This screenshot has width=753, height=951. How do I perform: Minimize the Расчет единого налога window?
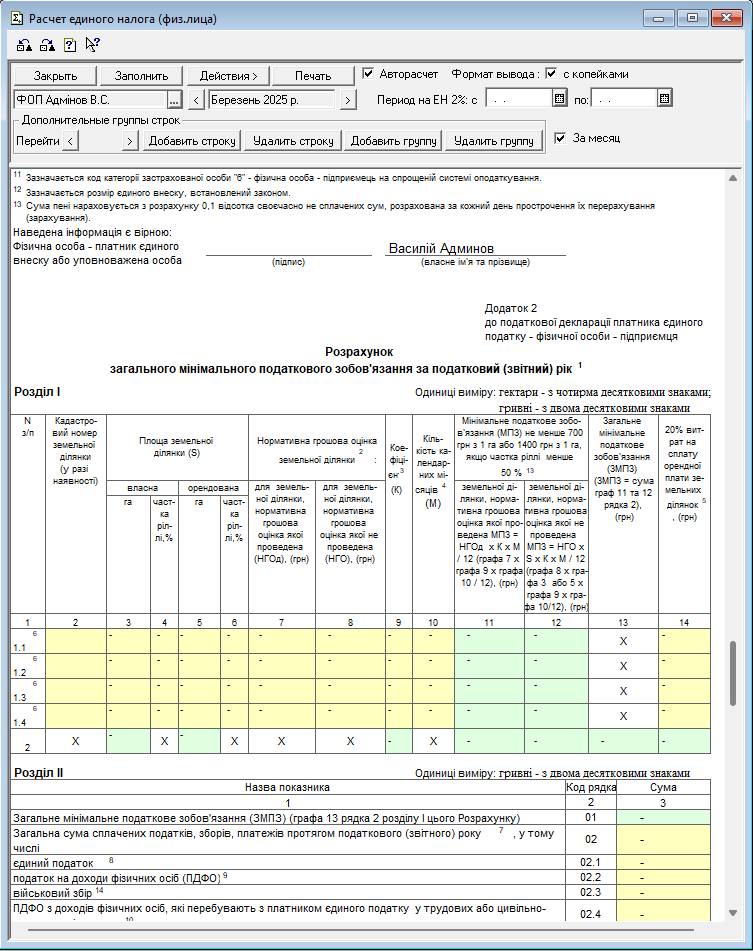tap(658, 18)
